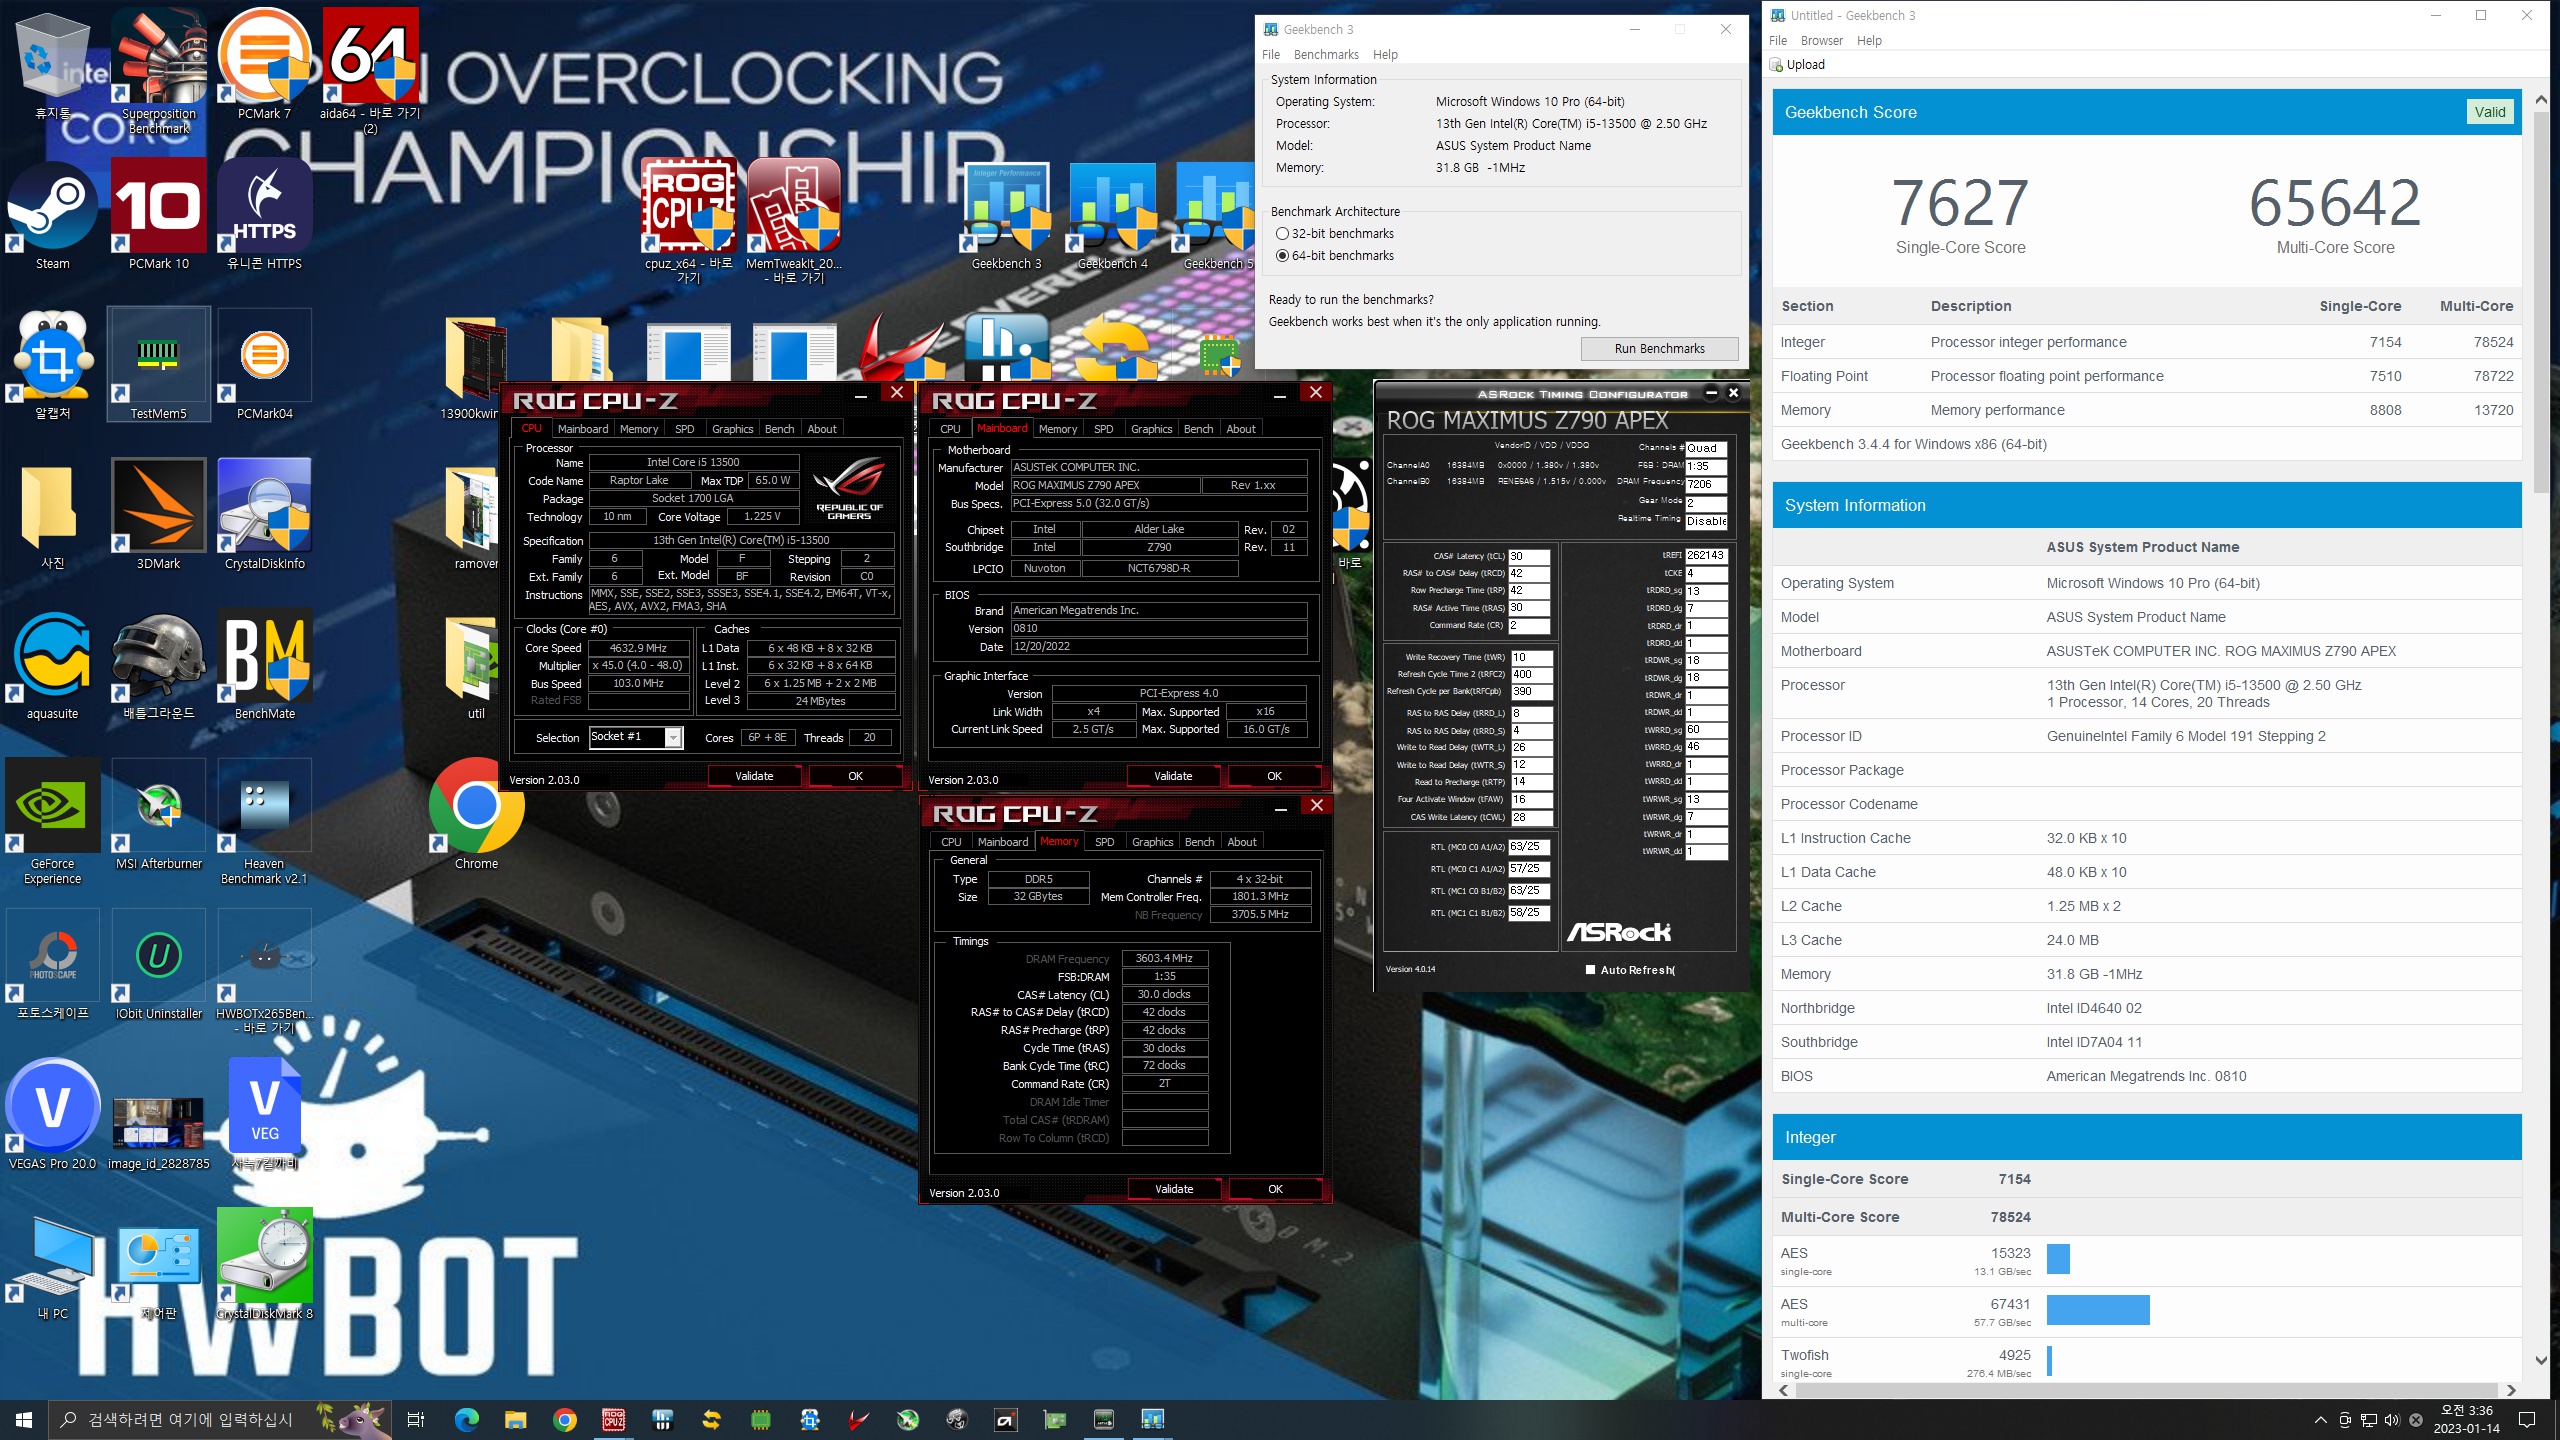The height and width of the screenshot is (1440, 2560).
Task: Toggle Auto Refresh checkbox in Timing Configurator
Action: click(x=1590, y=969)
